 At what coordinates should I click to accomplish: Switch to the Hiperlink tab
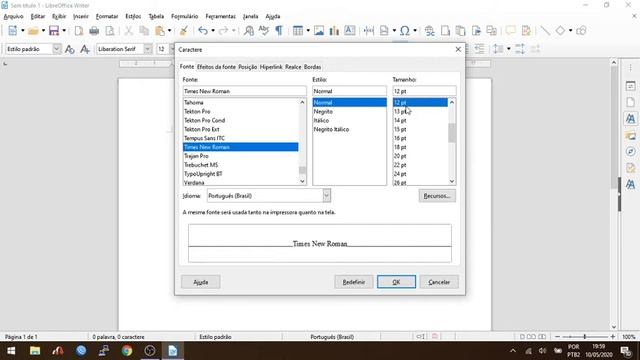click(271, 67)
